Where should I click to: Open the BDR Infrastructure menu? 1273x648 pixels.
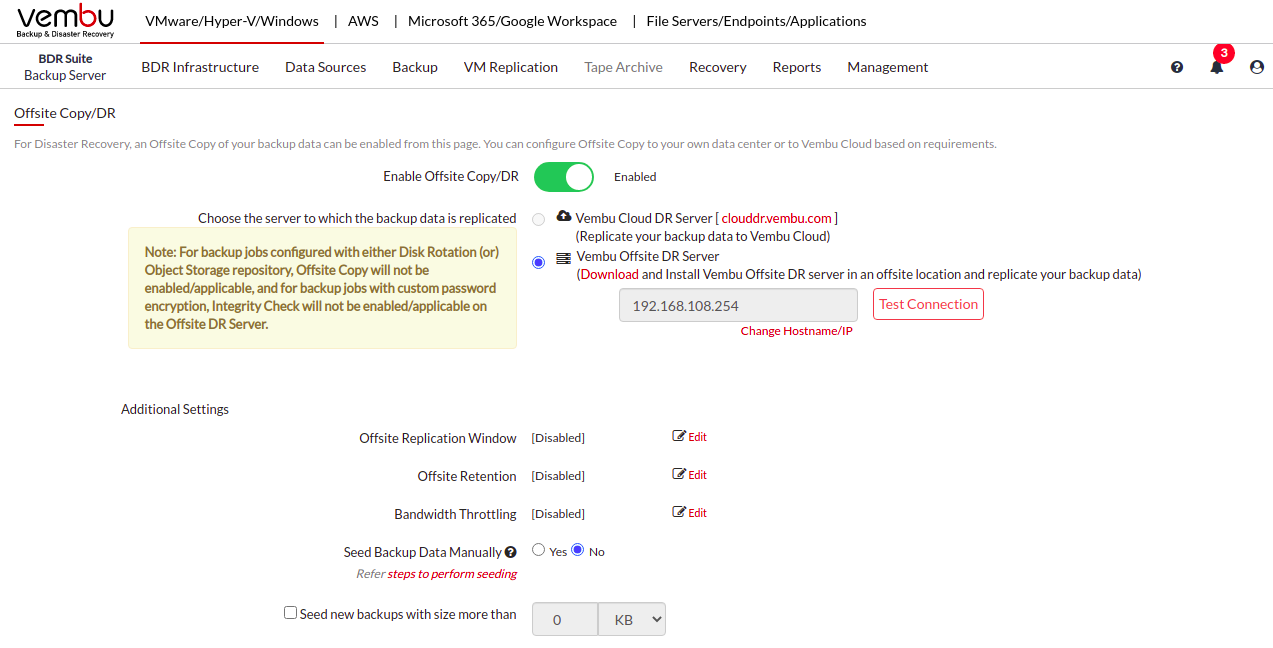pyautogui.click(x=200, y=67)
